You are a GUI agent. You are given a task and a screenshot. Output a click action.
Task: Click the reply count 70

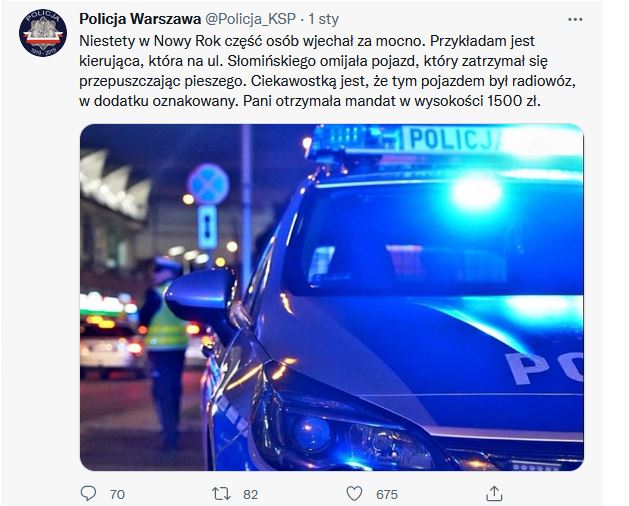tap(117, 494)
